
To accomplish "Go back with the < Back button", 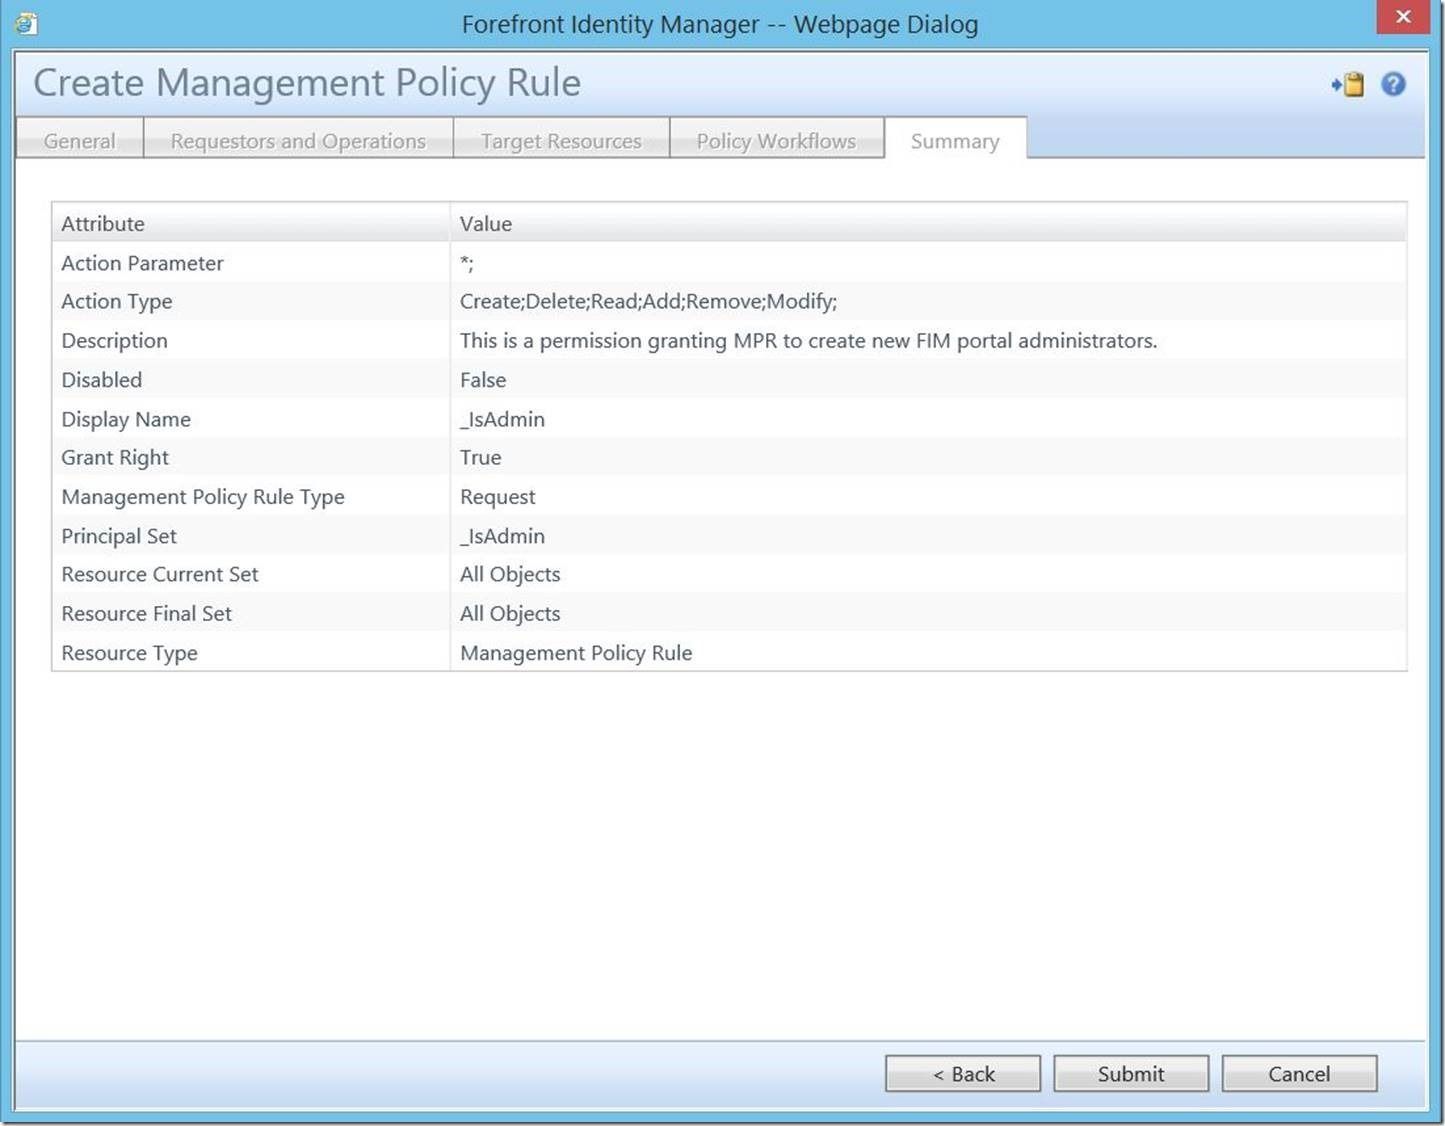I will (963, 1074).
